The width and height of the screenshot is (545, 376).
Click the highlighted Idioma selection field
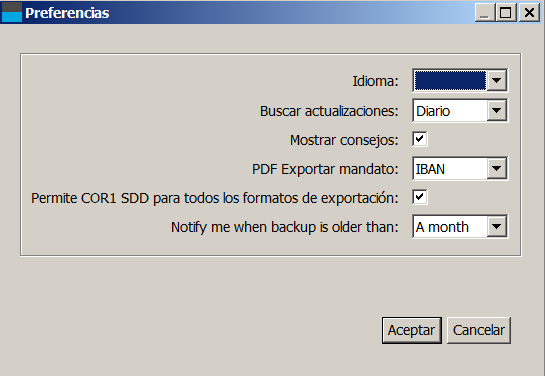tap(450, 80)
